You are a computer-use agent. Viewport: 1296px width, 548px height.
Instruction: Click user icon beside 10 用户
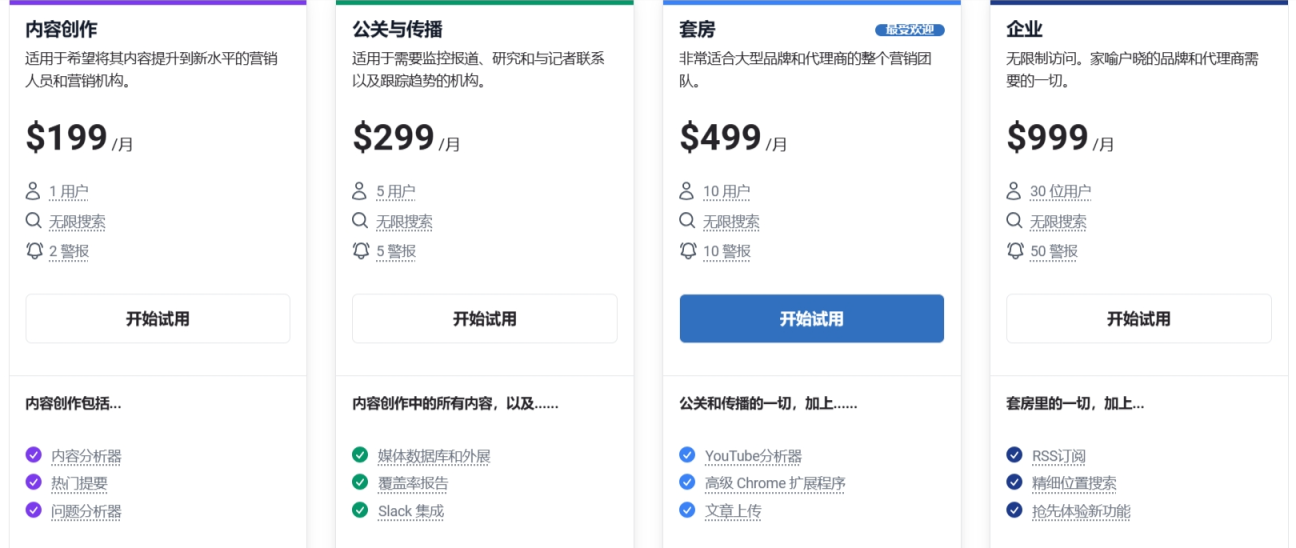(x=687, y=191)
